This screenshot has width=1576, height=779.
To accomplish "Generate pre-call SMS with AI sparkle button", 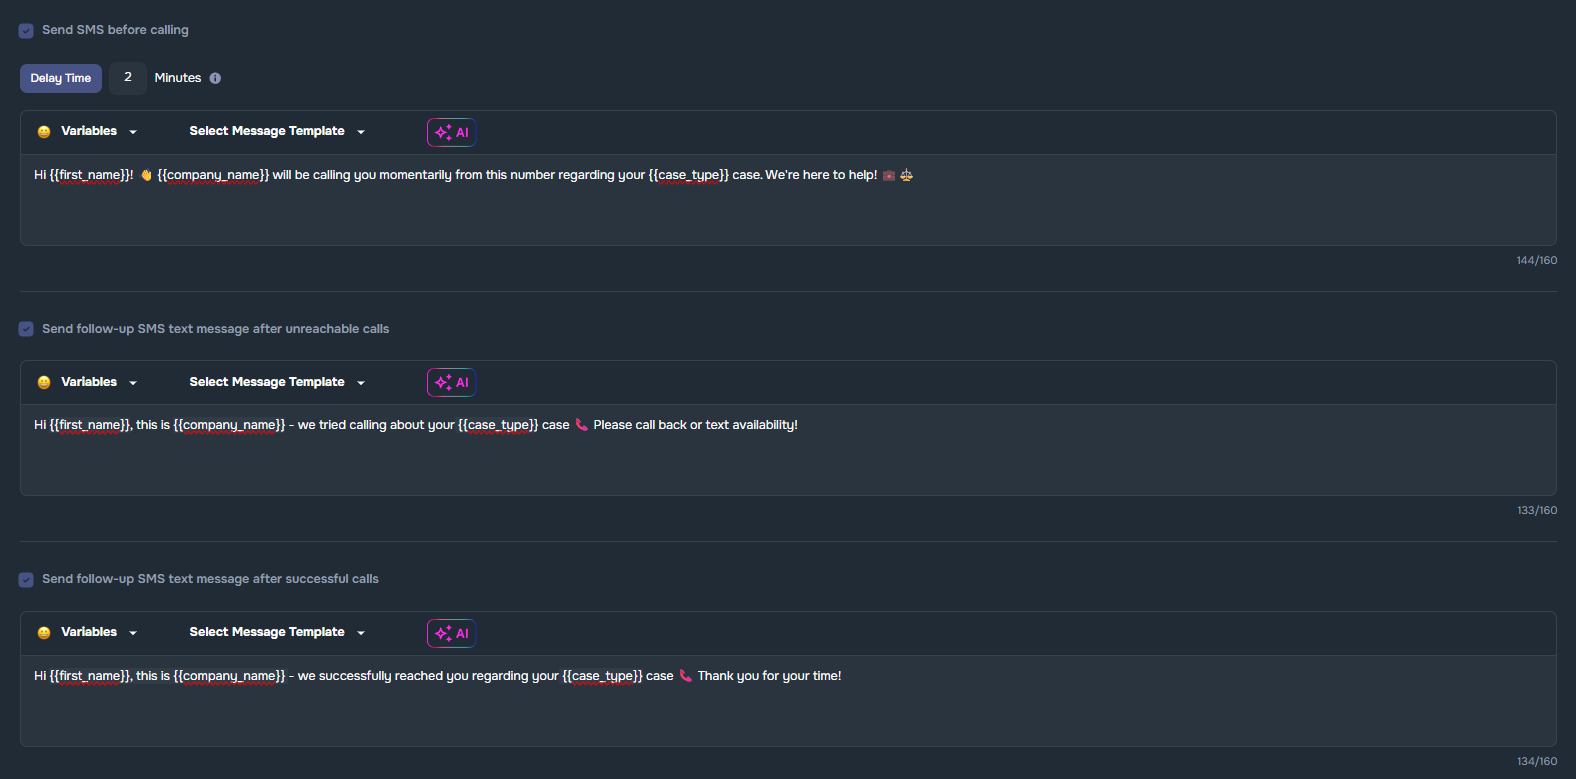I will (452, 132).
